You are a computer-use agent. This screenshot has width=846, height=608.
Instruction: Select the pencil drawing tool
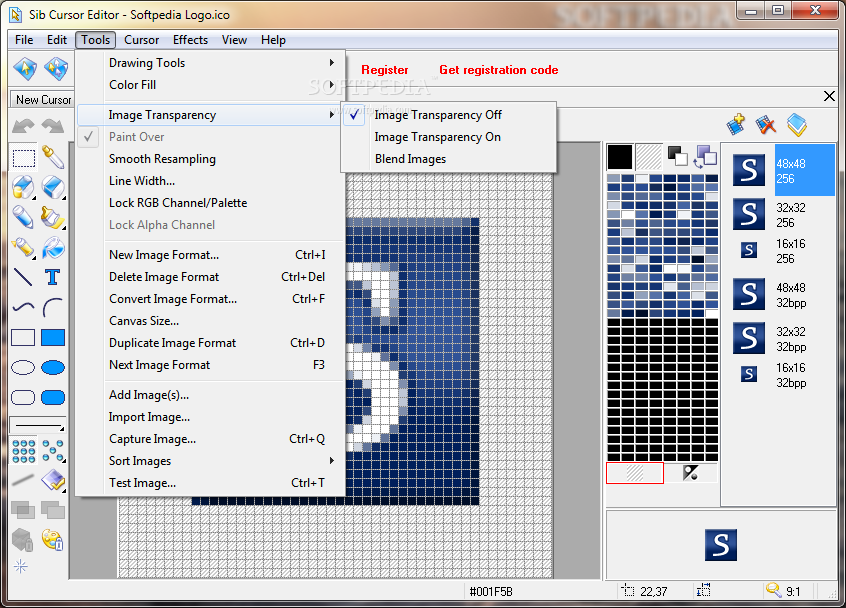23,217
